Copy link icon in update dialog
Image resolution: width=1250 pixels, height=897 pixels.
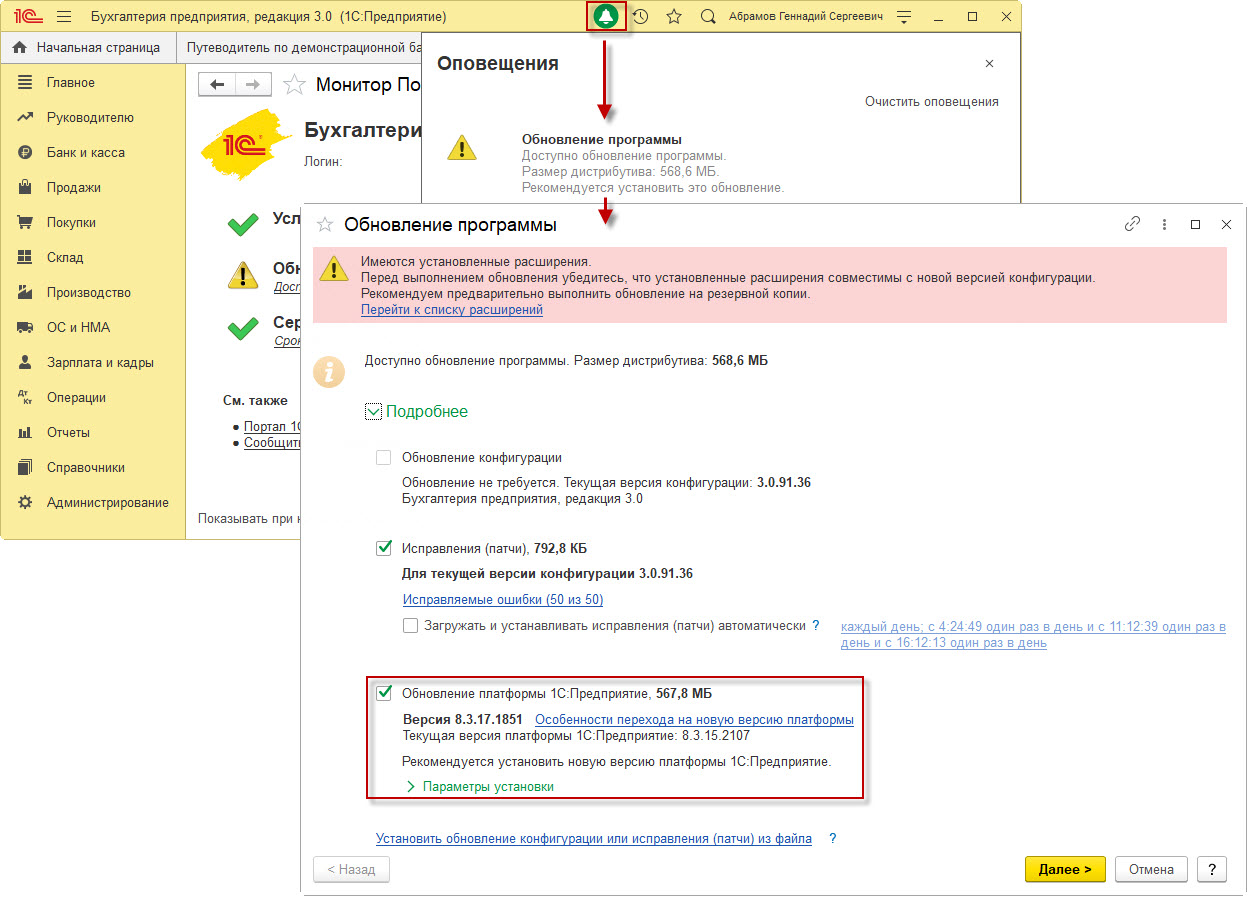click(1133, 225)
